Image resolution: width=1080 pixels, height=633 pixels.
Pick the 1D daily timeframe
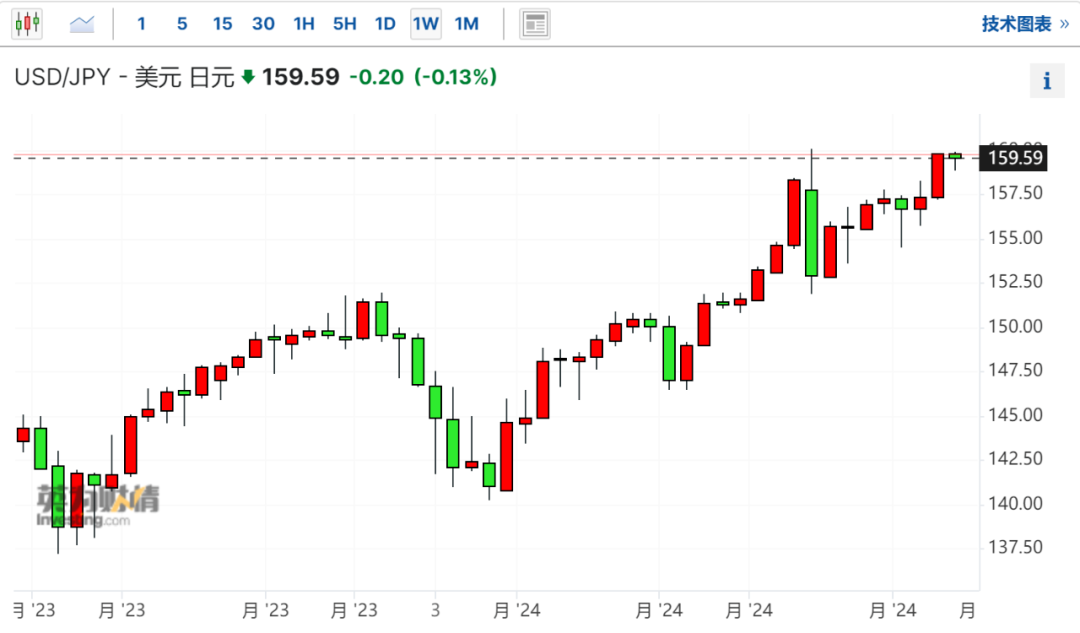(385, 24)
